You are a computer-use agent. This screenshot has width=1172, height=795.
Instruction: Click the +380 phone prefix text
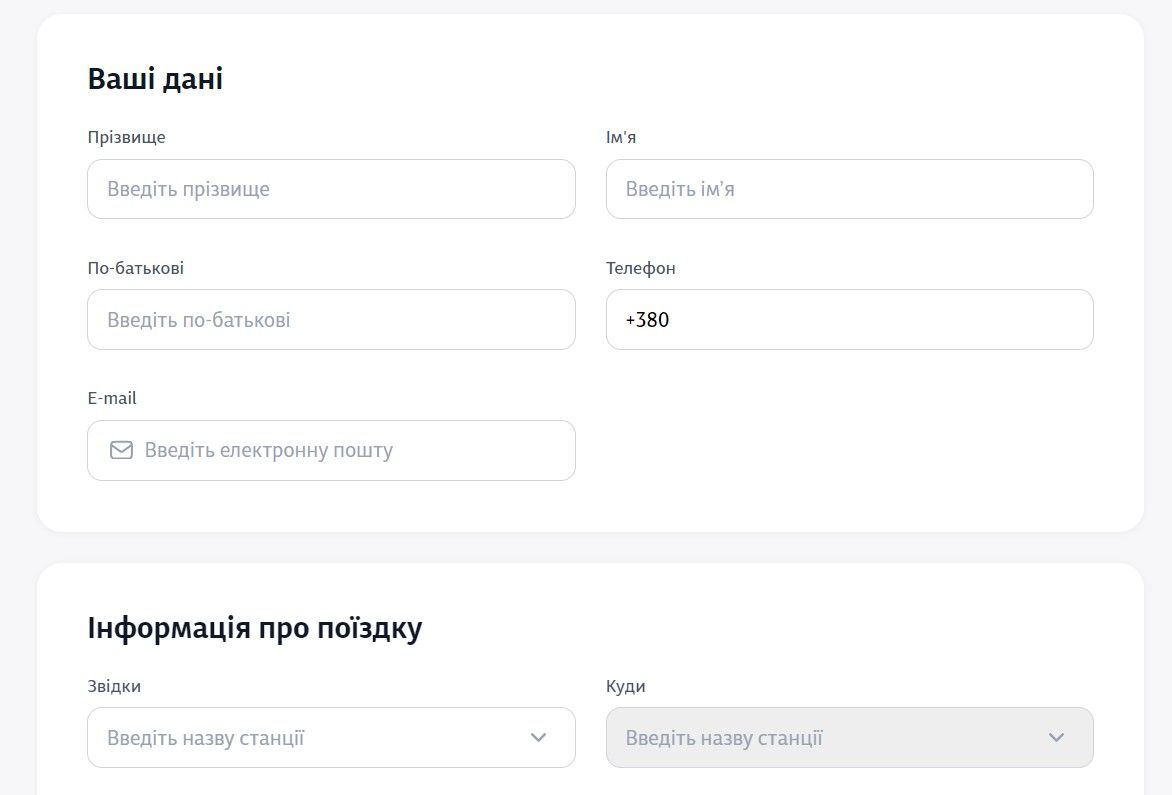648,319
